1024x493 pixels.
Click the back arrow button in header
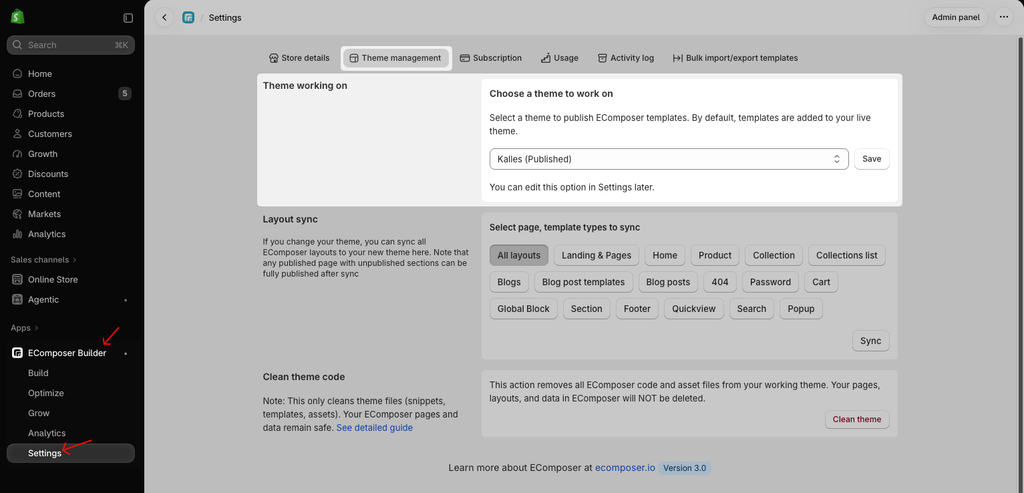pyautogui.click(x=164, y=18)
